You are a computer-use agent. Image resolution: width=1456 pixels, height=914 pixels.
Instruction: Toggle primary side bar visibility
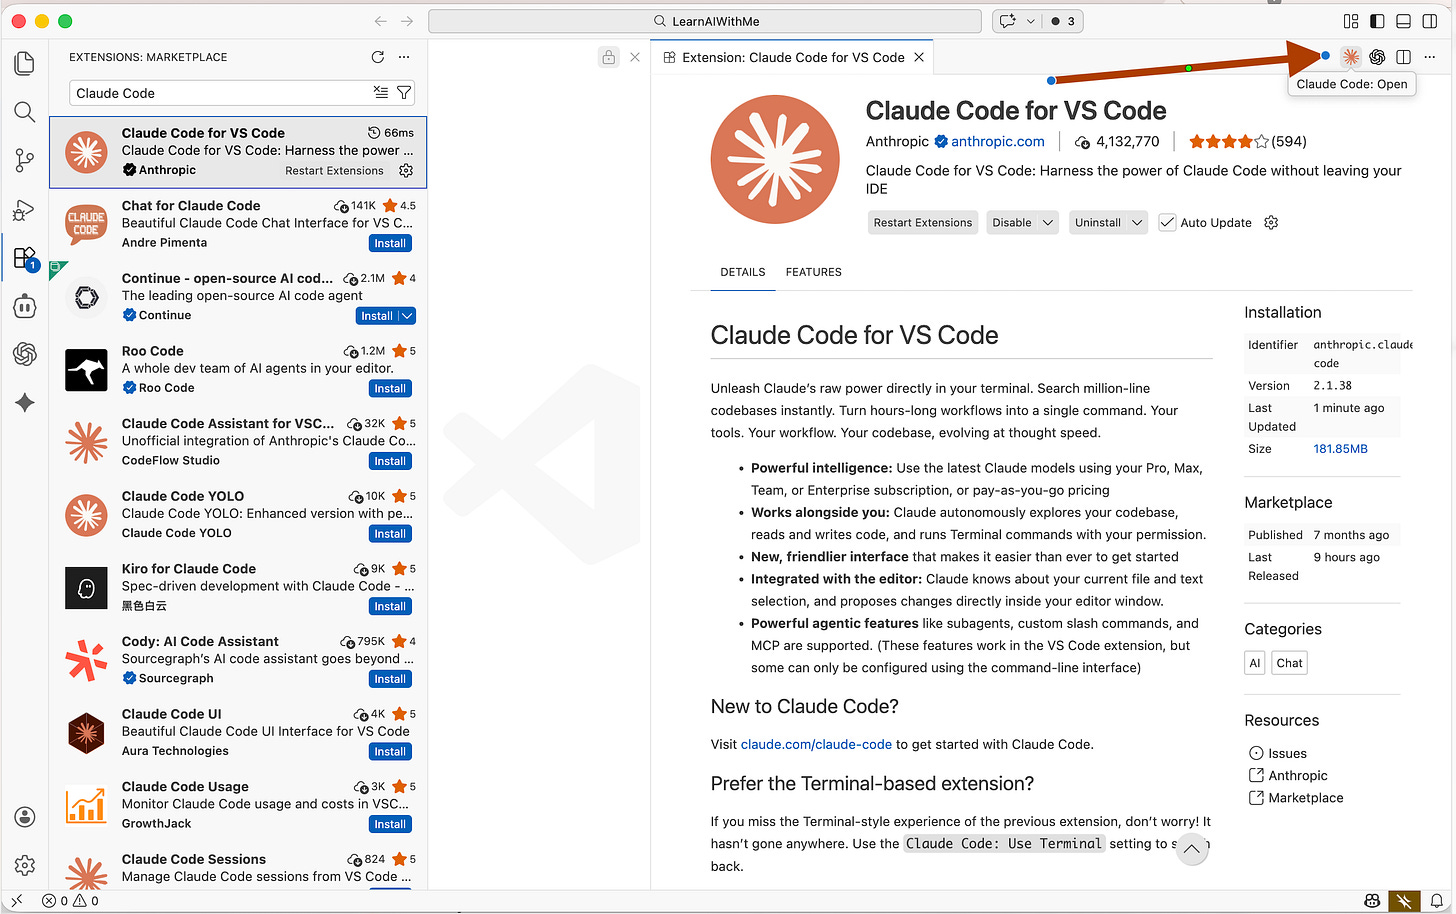pyautogui.click(x=1377, y=21)
